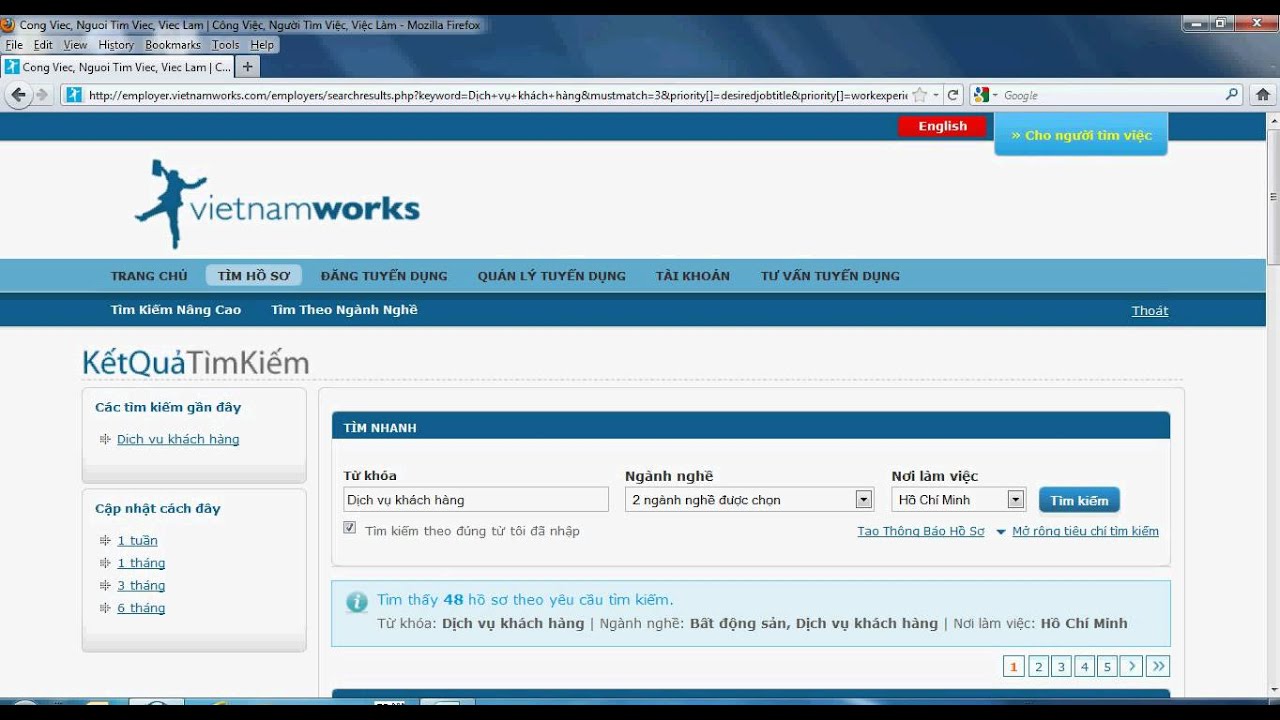Click the VietnamWorks logo
The image size is (1280, 720).
pyautogui.click(x=277, y=204)
